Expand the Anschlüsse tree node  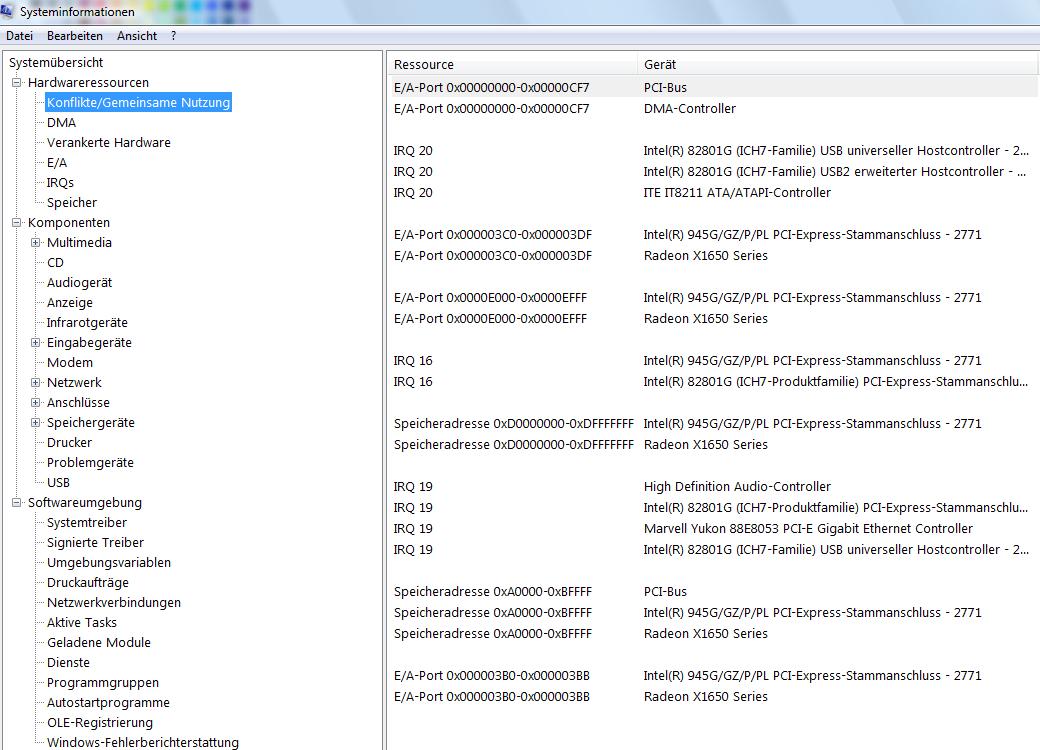(36, 402)
